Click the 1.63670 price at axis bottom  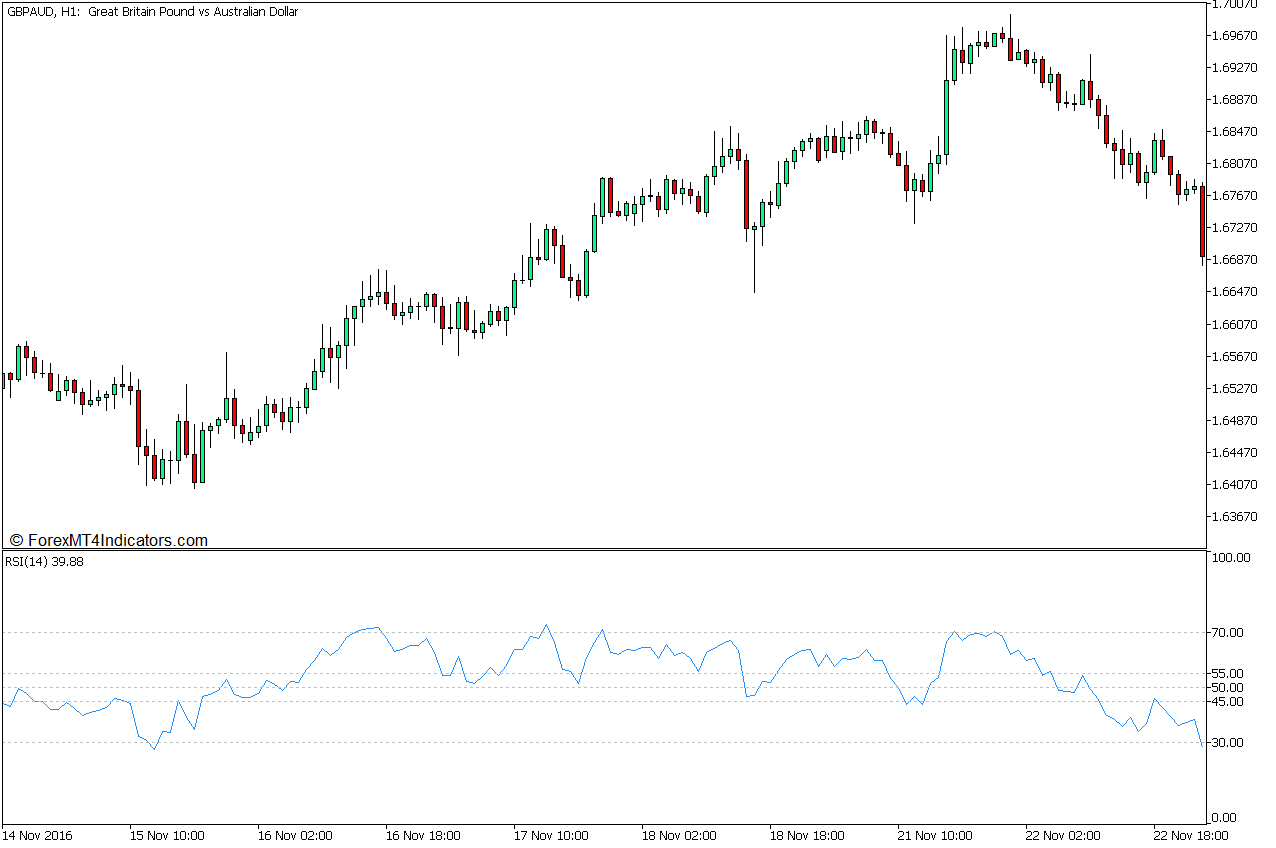[1234, 517]
